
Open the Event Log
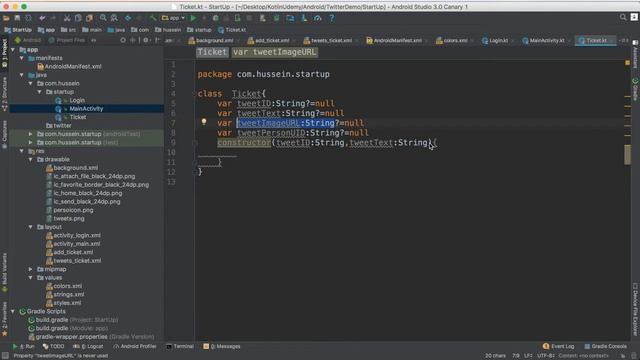(x=558, y=347)
